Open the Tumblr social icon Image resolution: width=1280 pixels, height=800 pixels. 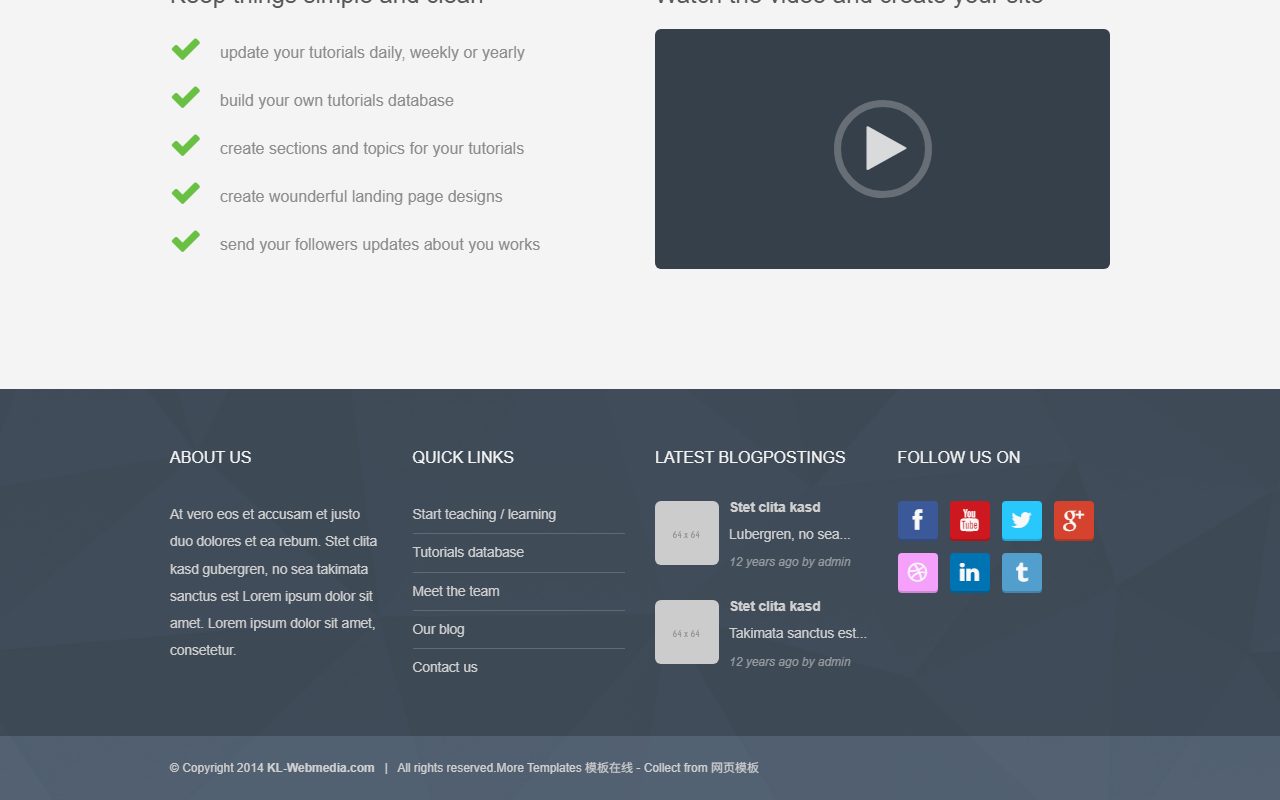pos(1022,573)
